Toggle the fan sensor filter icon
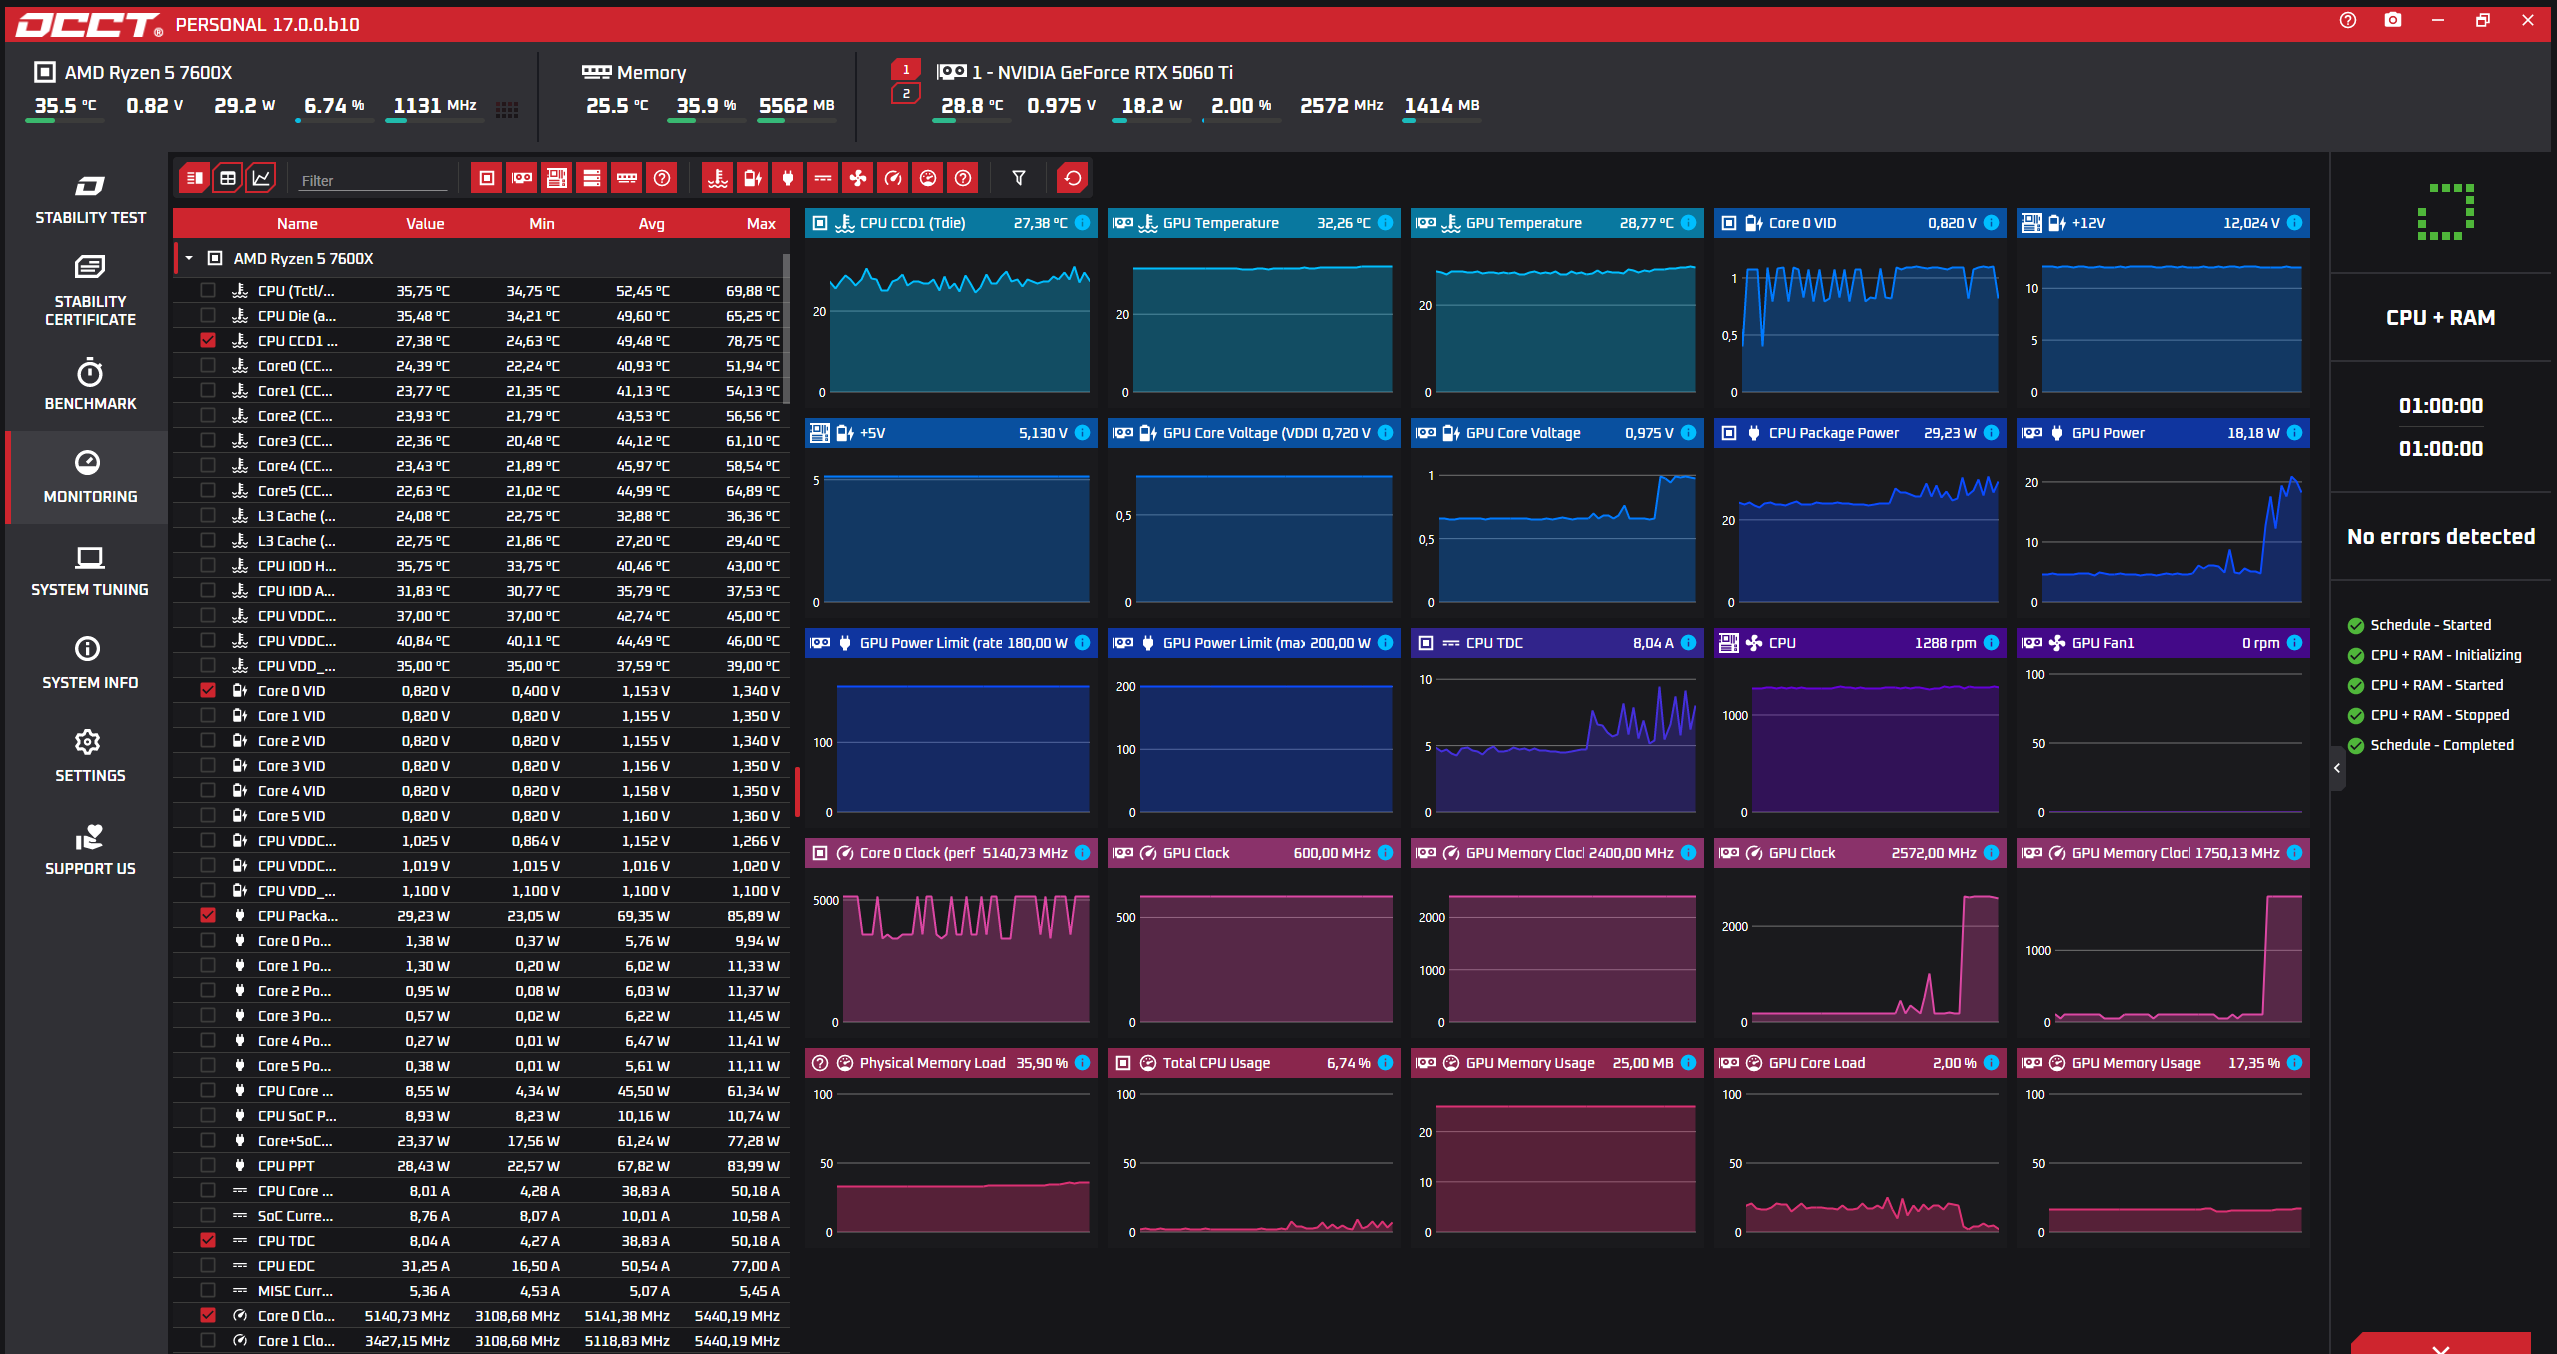2557x1354 pixels. 857,178
